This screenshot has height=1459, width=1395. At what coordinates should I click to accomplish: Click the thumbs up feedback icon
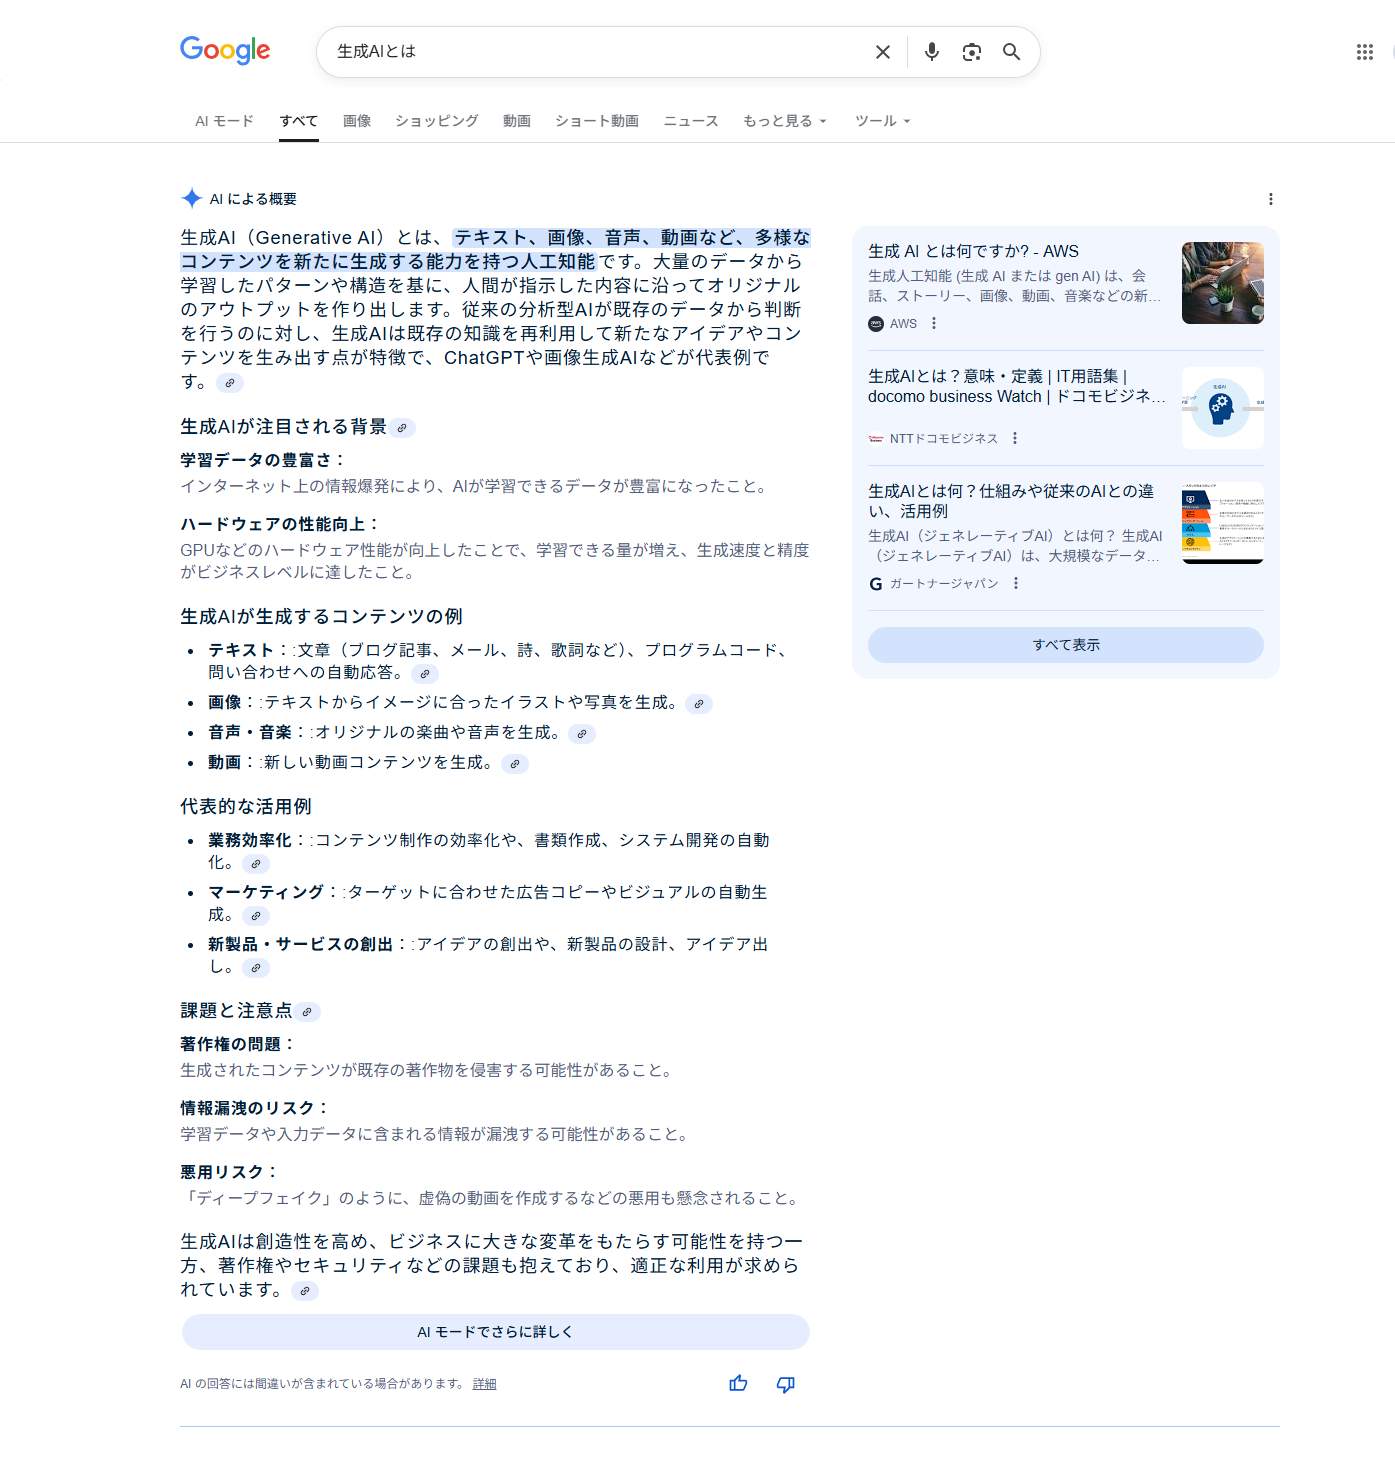[x=738, y=1384]
